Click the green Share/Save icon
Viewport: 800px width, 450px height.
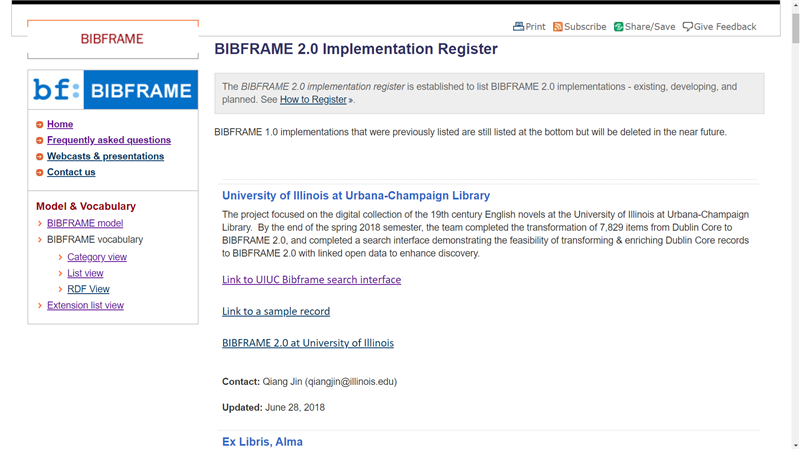tap(619, 27)
